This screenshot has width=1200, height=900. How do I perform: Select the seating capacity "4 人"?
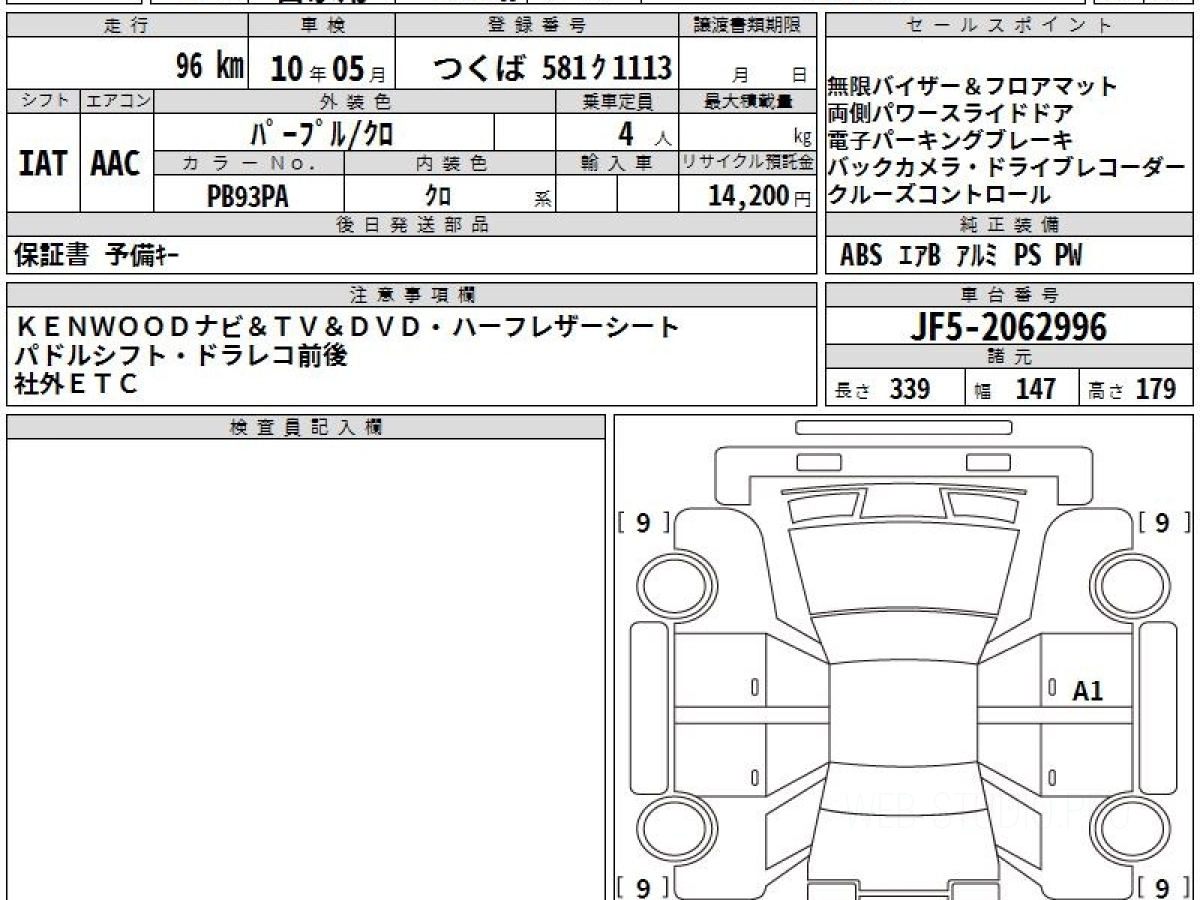(x=644, y=133)
